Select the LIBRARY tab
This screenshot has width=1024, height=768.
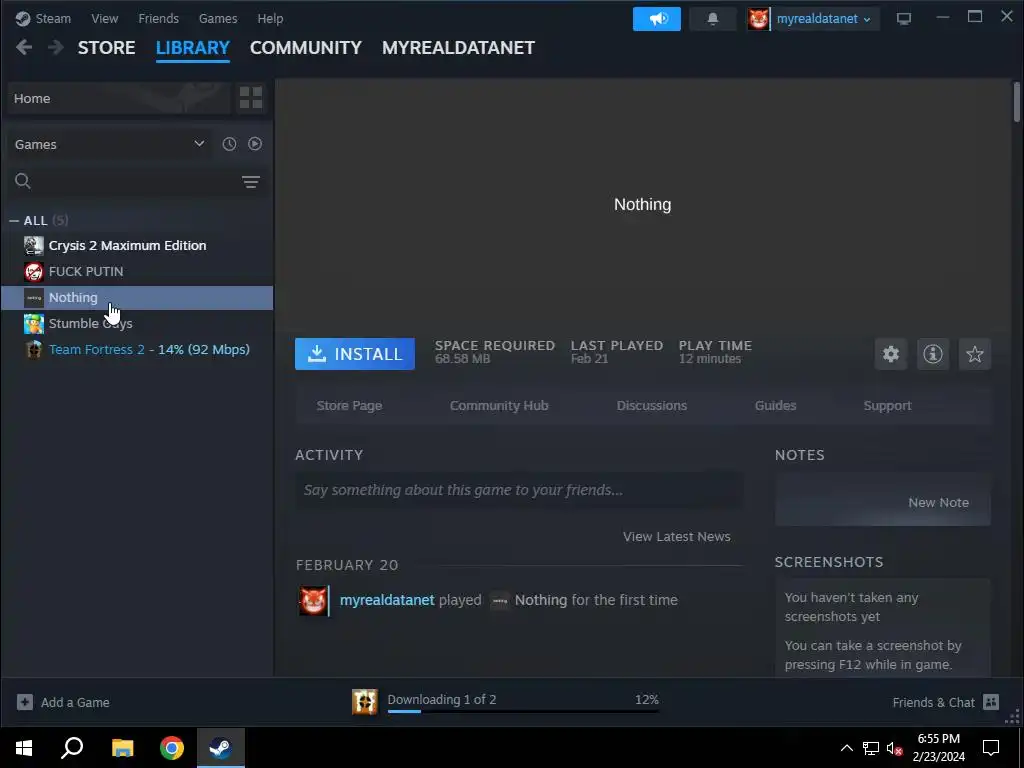point(193,48)
